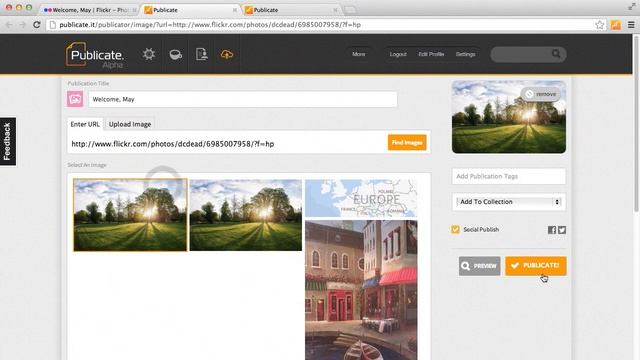Click the Publicate Alpha logo
The width and height of the screenshot is (640, 360).
click(95, 55)
